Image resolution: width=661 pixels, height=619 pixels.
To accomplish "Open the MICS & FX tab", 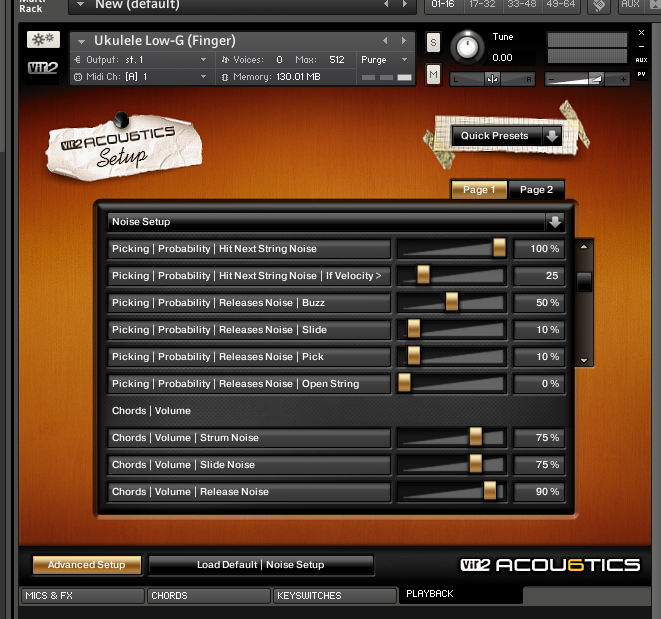I will 83,596.
